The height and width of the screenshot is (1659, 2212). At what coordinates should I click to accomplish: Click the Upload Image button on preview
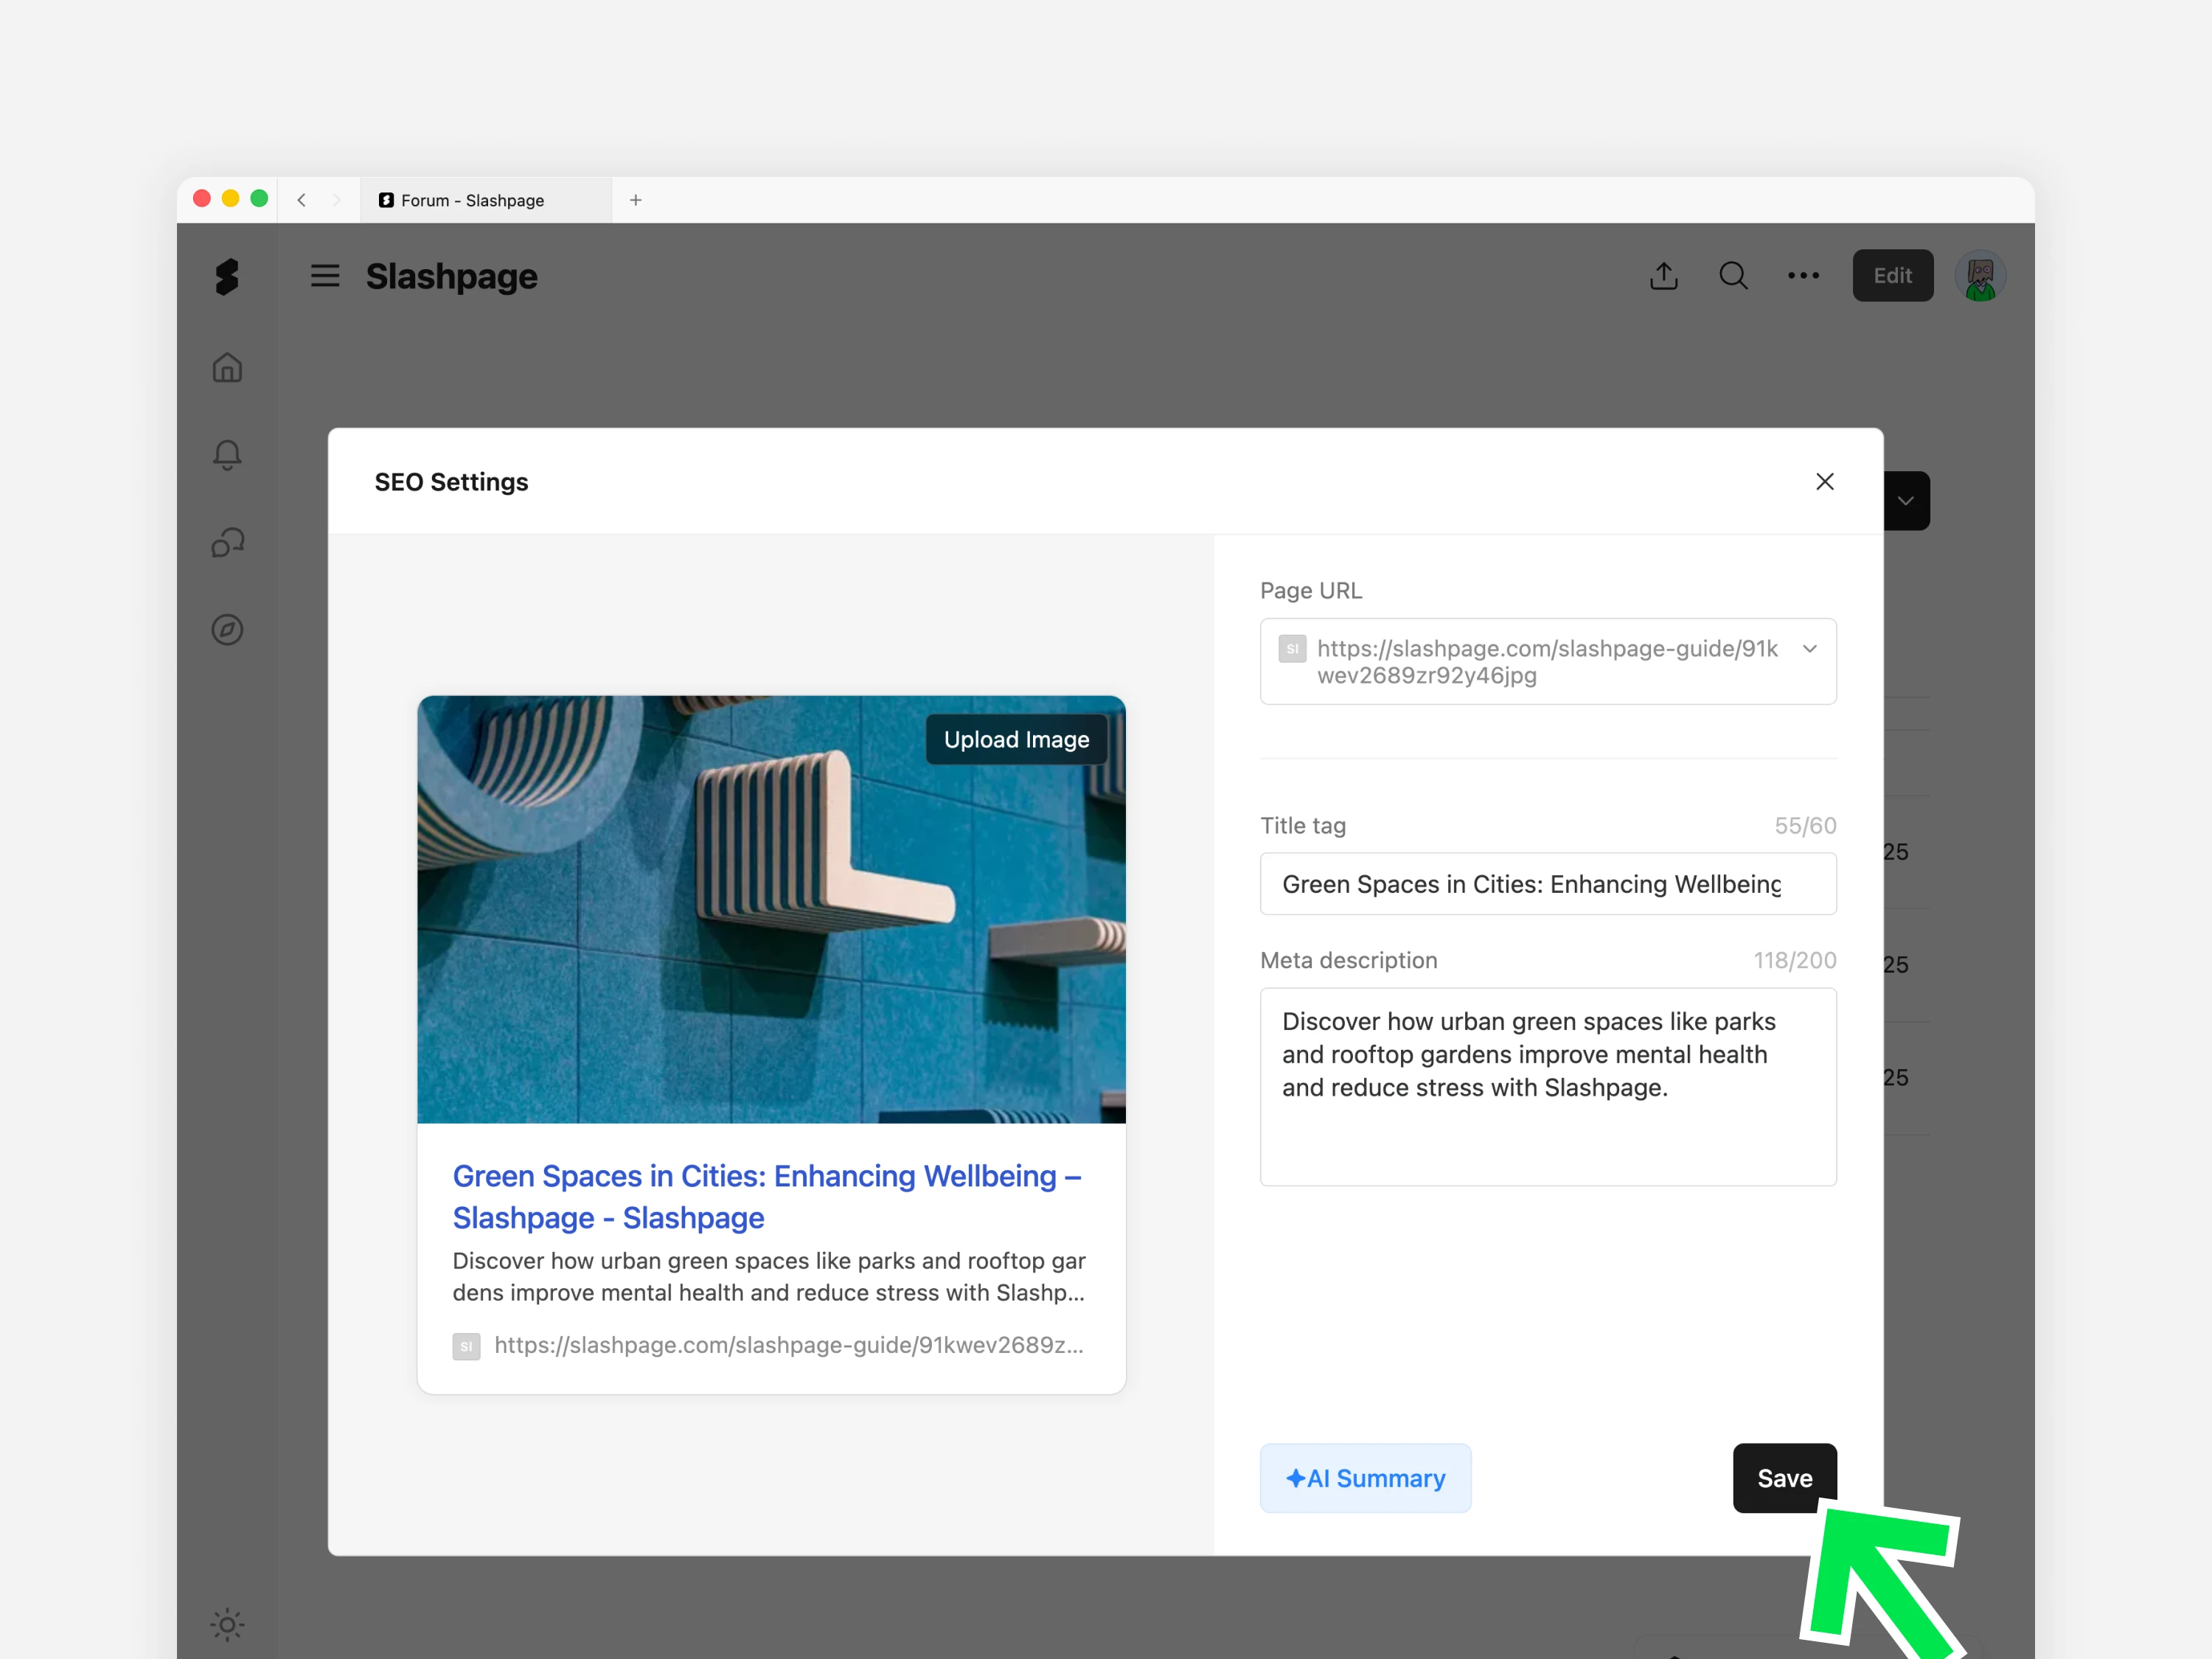(1015, 740)
